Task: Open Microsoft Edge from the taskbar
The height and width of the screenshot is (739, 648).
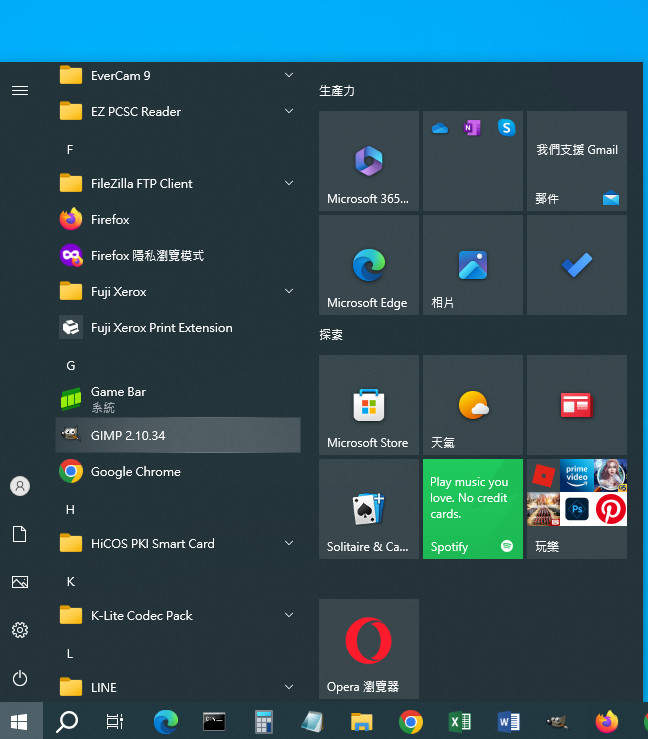Action: pos(165,721)
